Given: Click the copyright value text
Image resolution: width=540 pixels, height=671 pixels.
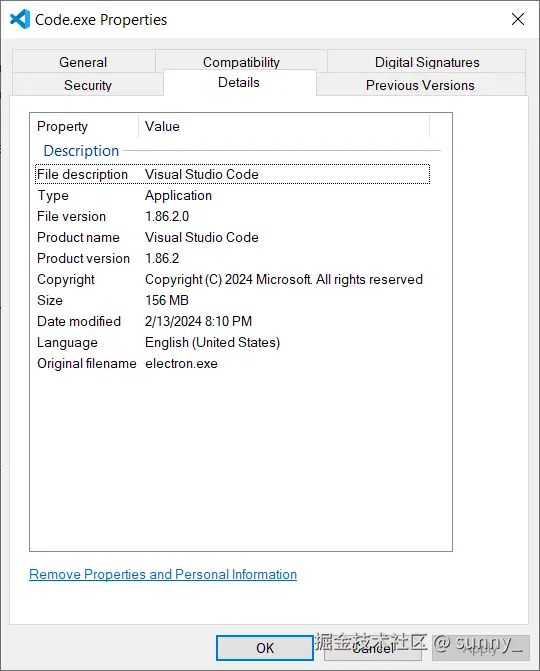Looking at the screenshot, I should [284, 279].
